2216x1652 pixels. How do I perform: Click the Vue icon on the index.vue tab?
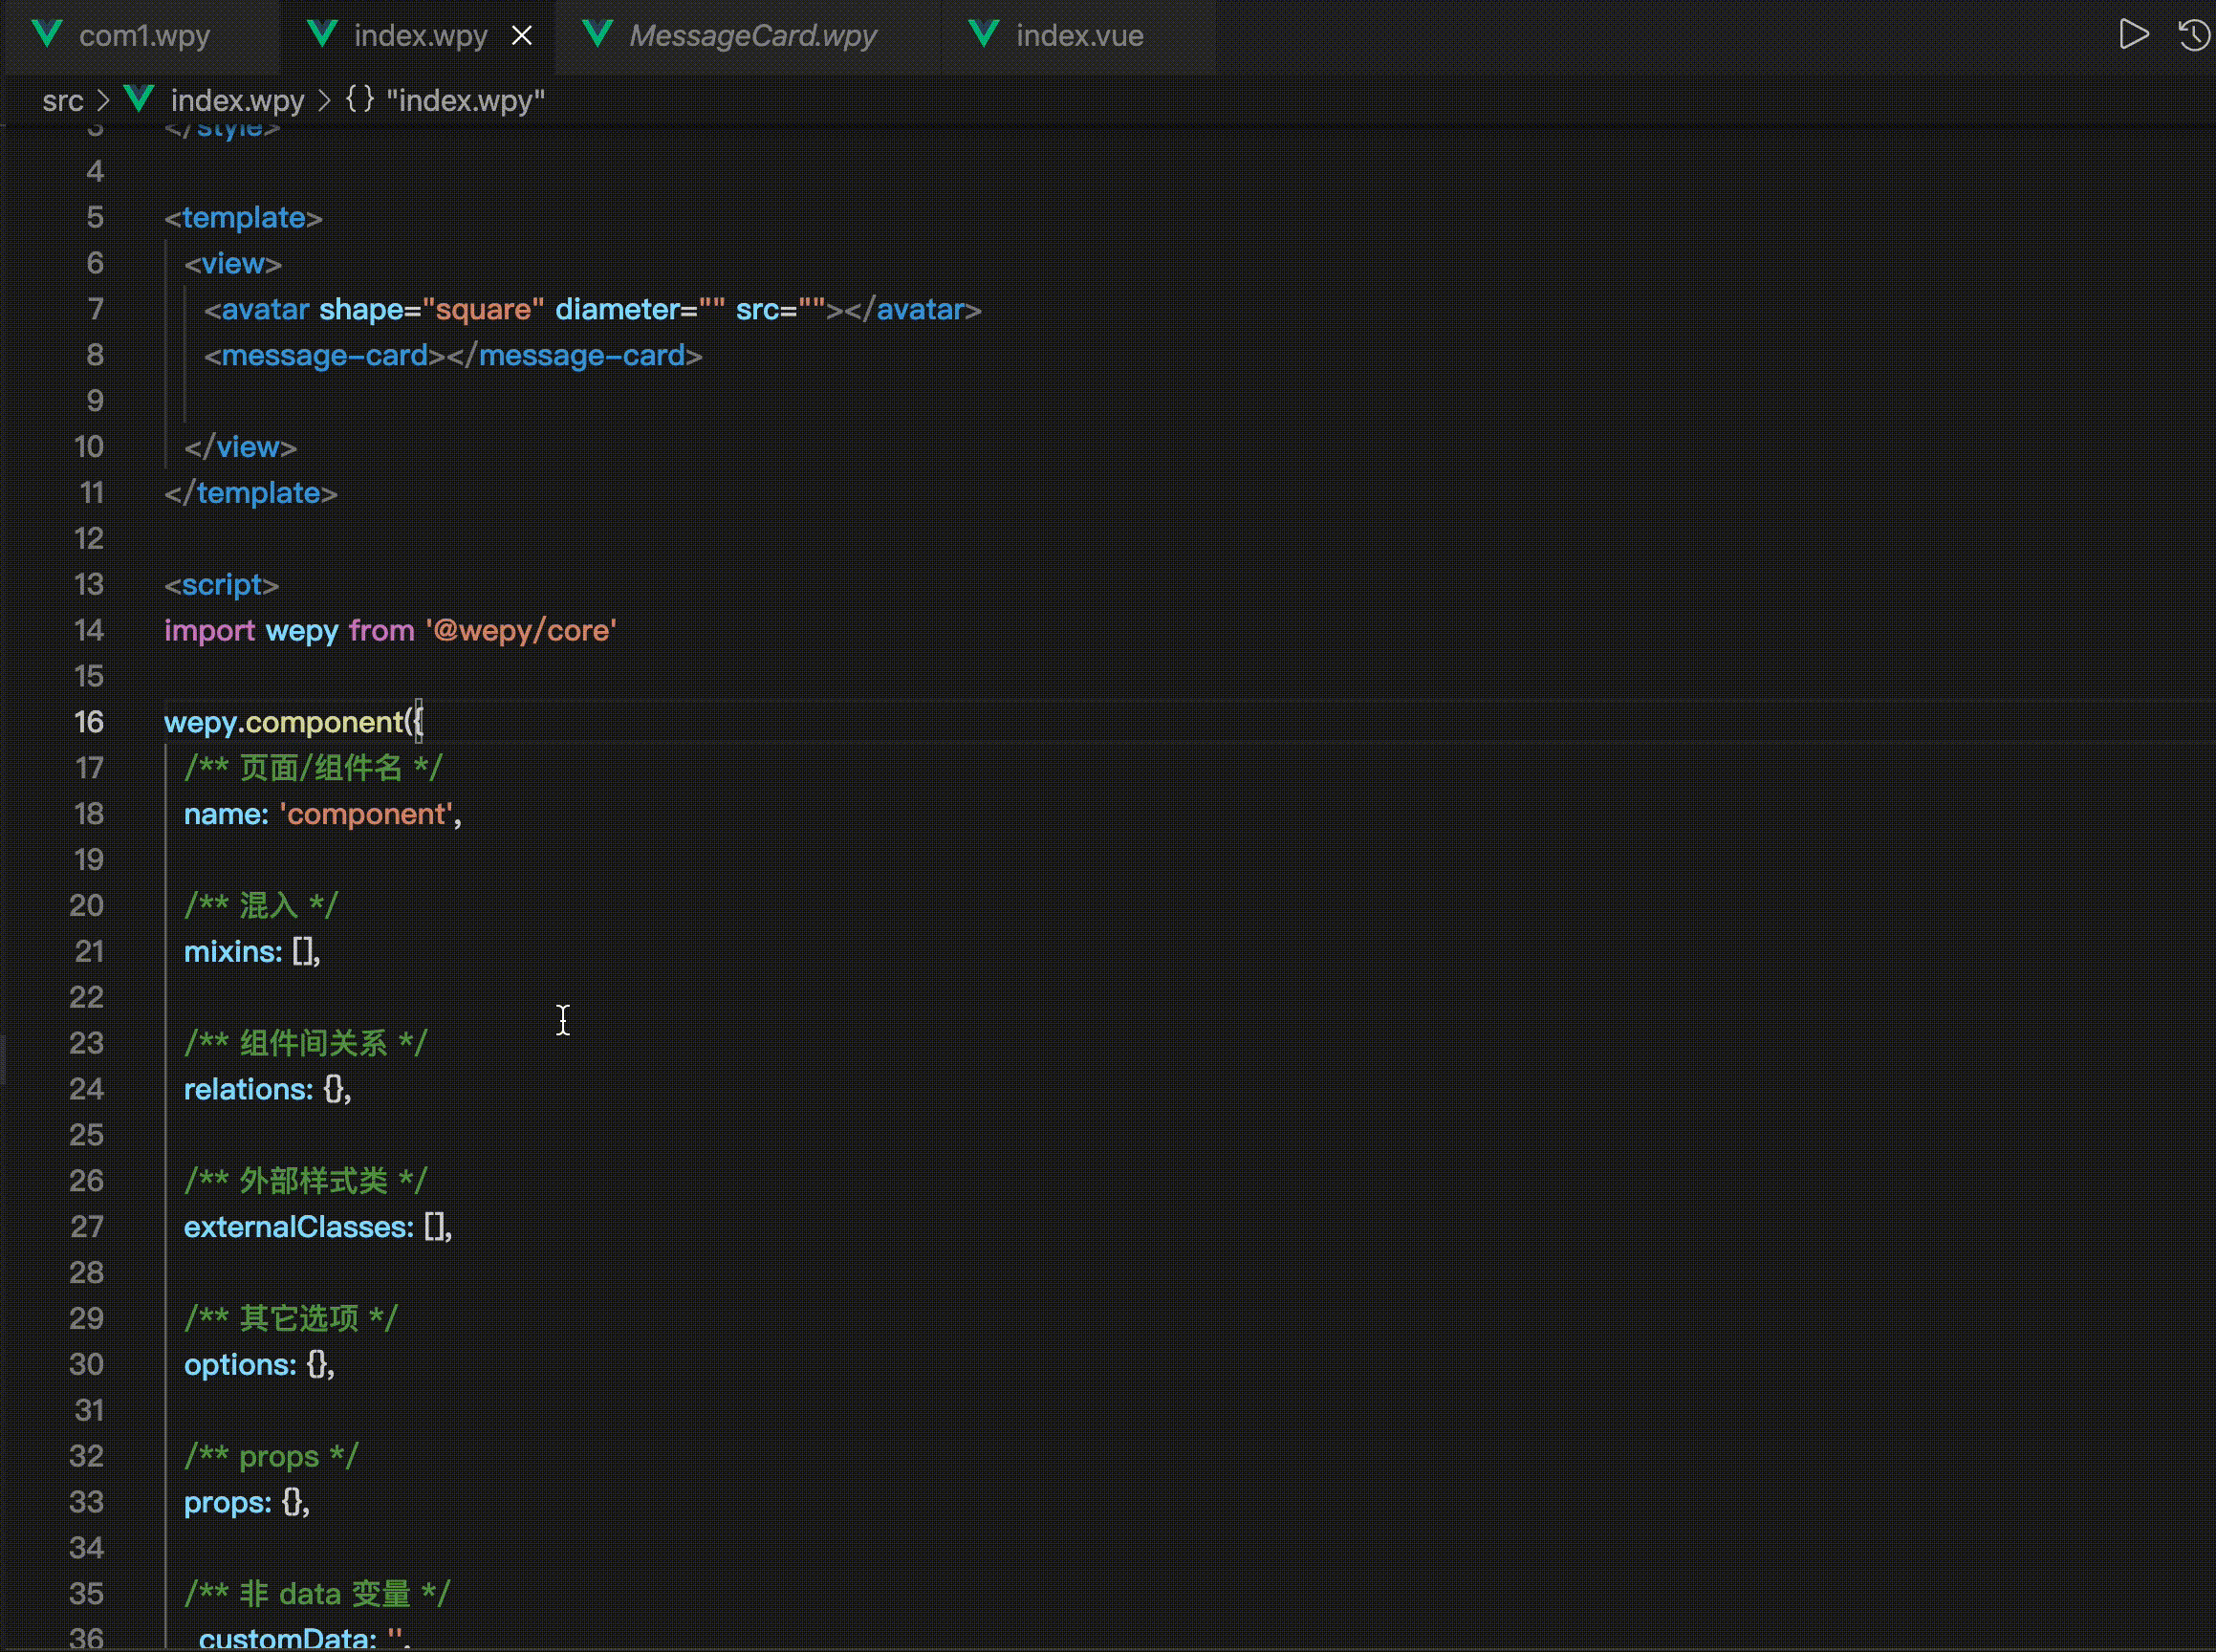(x=984, y=35)
